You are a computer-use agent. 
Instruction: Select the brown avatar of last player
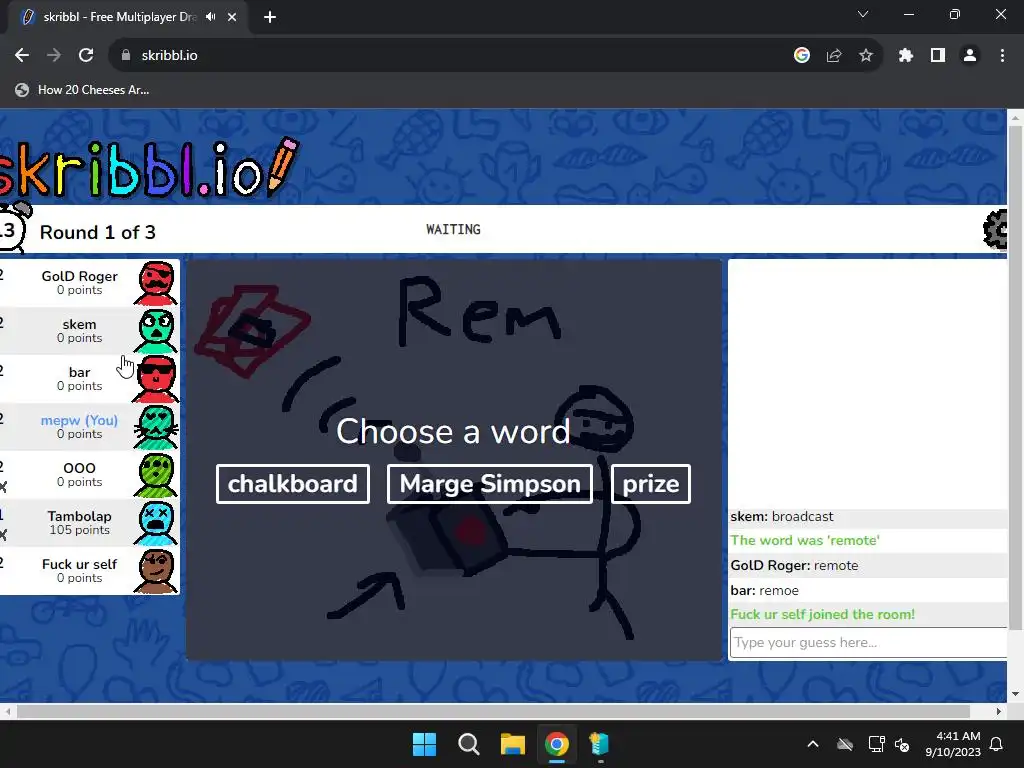tap(156, 571)
